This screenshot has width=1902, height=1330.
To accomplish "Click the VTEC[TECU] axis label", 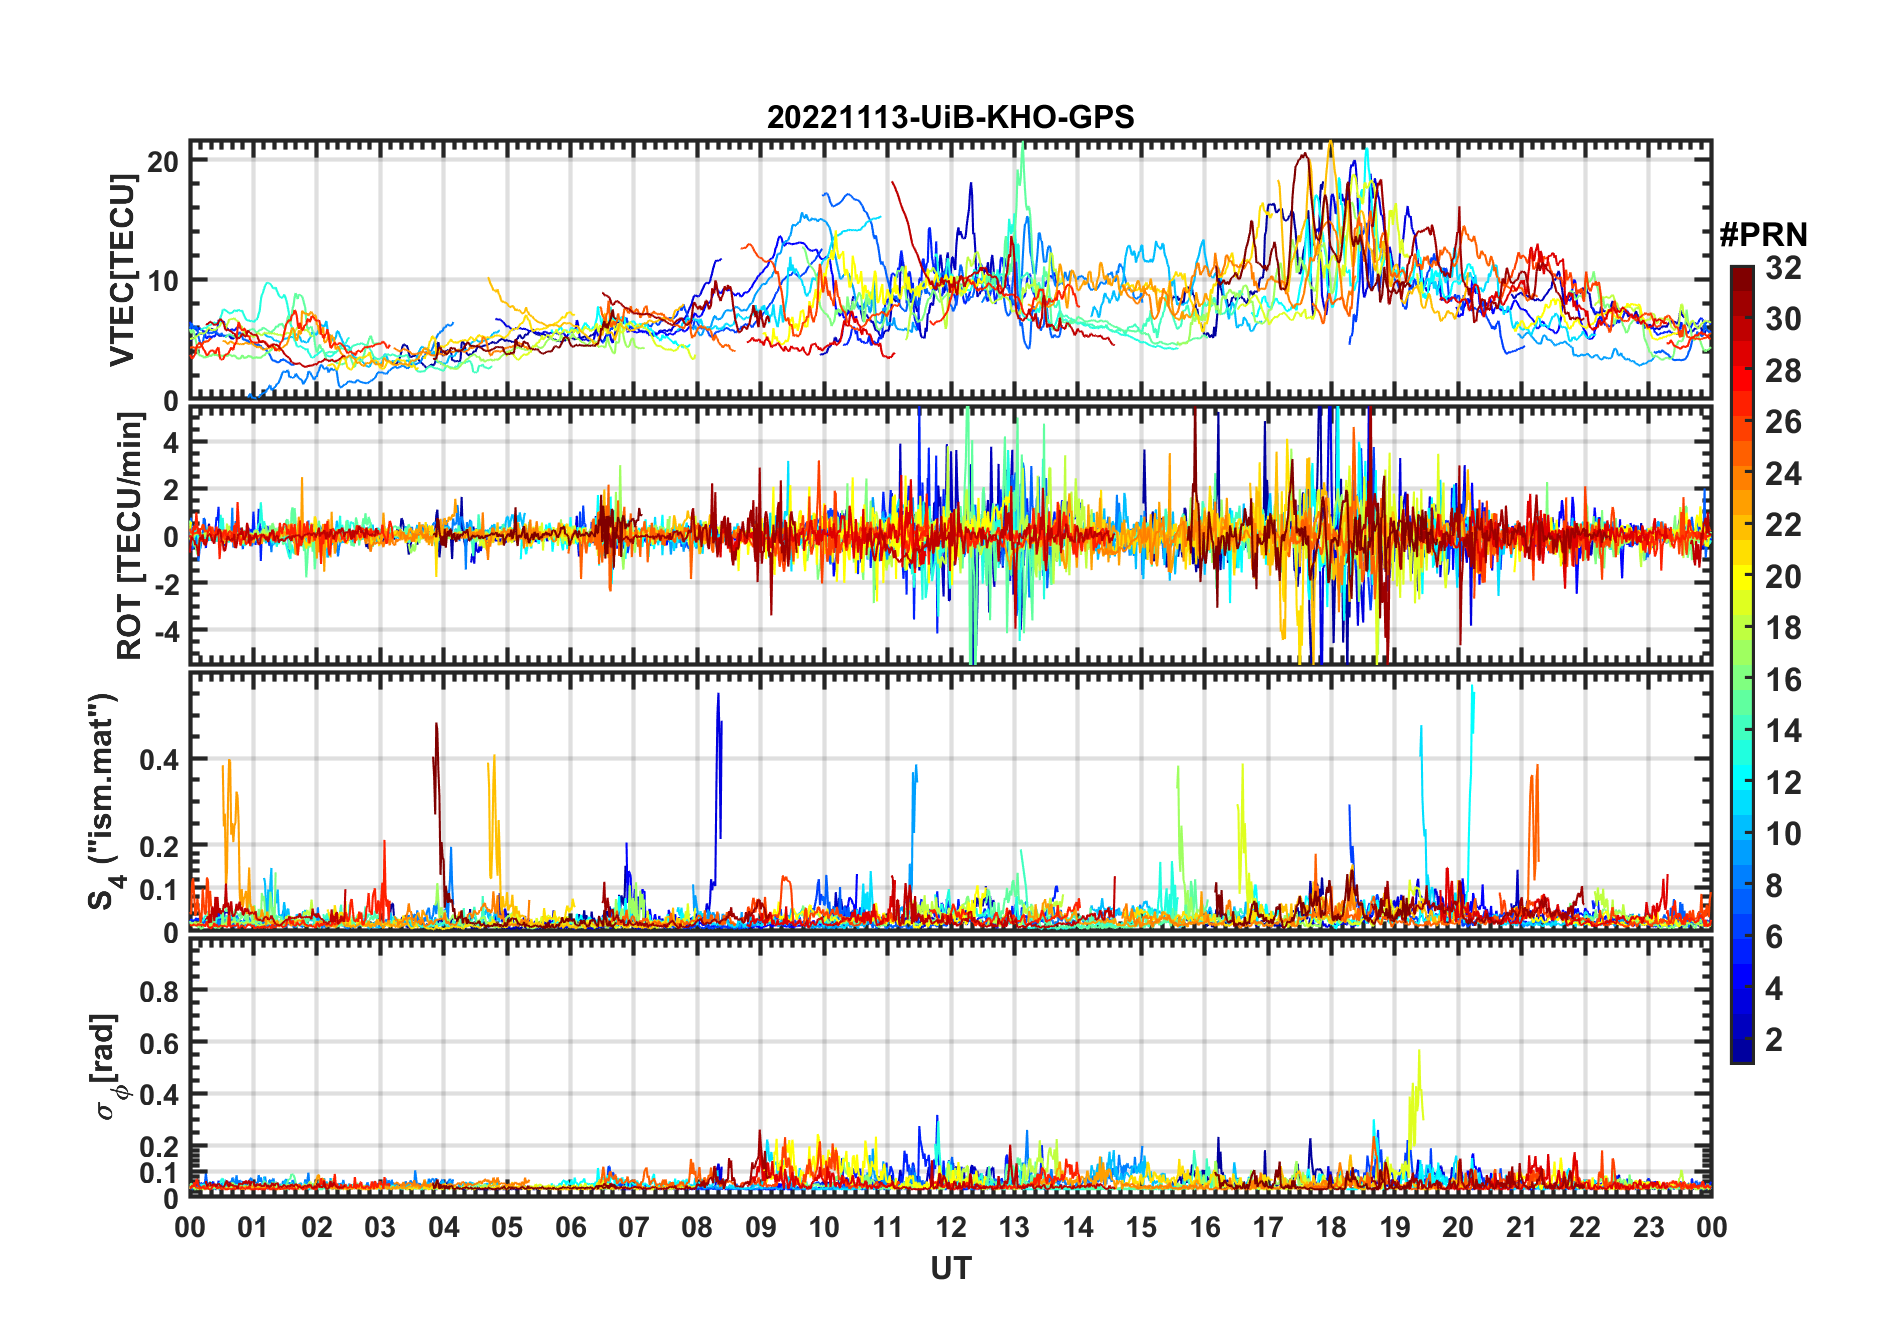I will pos(122,270).
